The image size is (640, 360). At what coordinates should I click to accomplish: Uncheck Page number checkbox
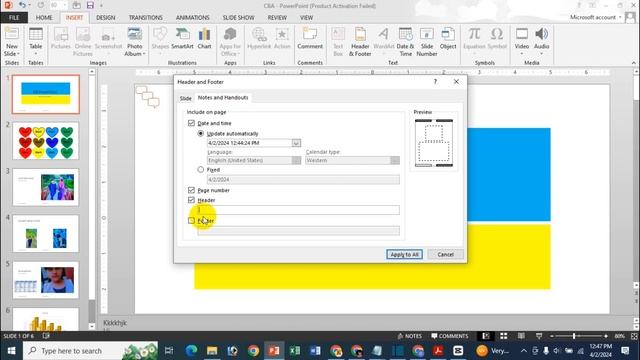click(191, 190)
